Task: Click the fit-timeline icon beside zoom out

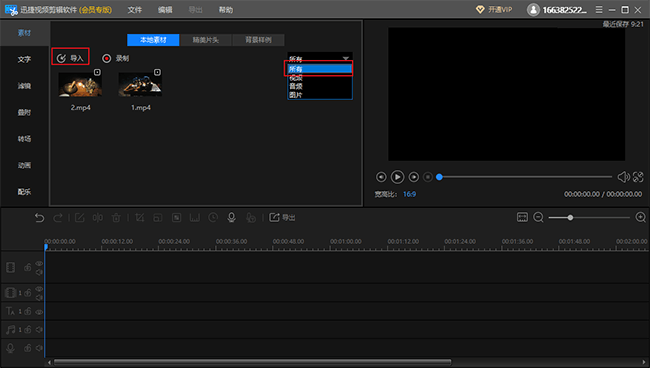Action: click(x=522, y=218)
